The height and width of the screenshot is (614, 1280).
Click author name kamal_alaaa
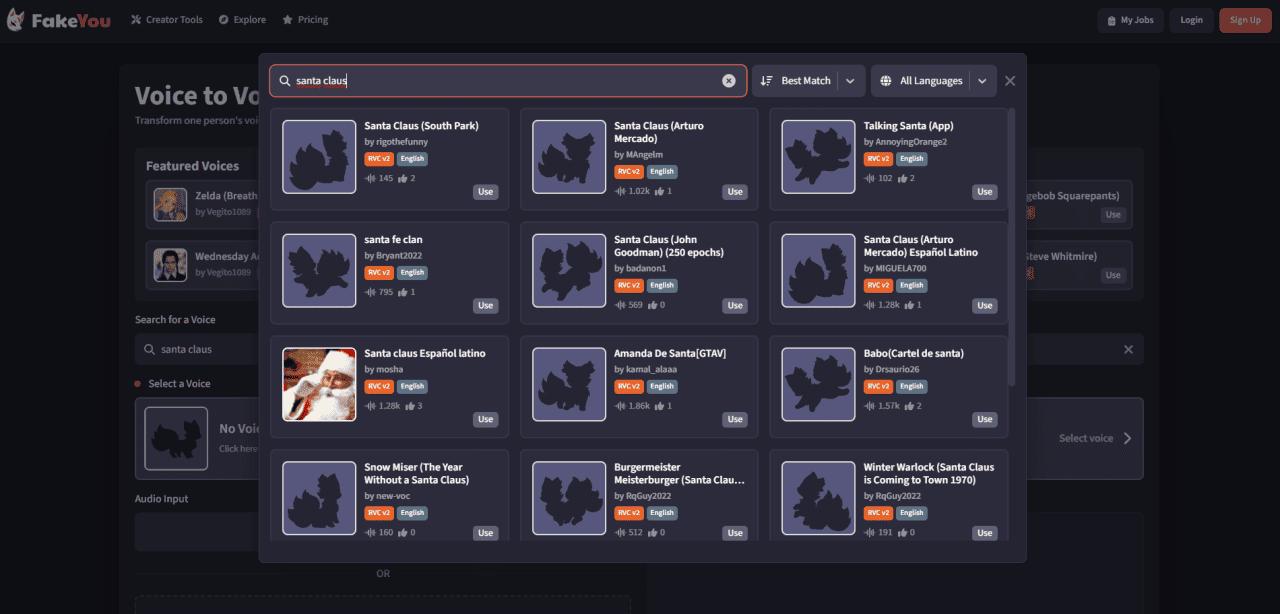click(652, 369)
